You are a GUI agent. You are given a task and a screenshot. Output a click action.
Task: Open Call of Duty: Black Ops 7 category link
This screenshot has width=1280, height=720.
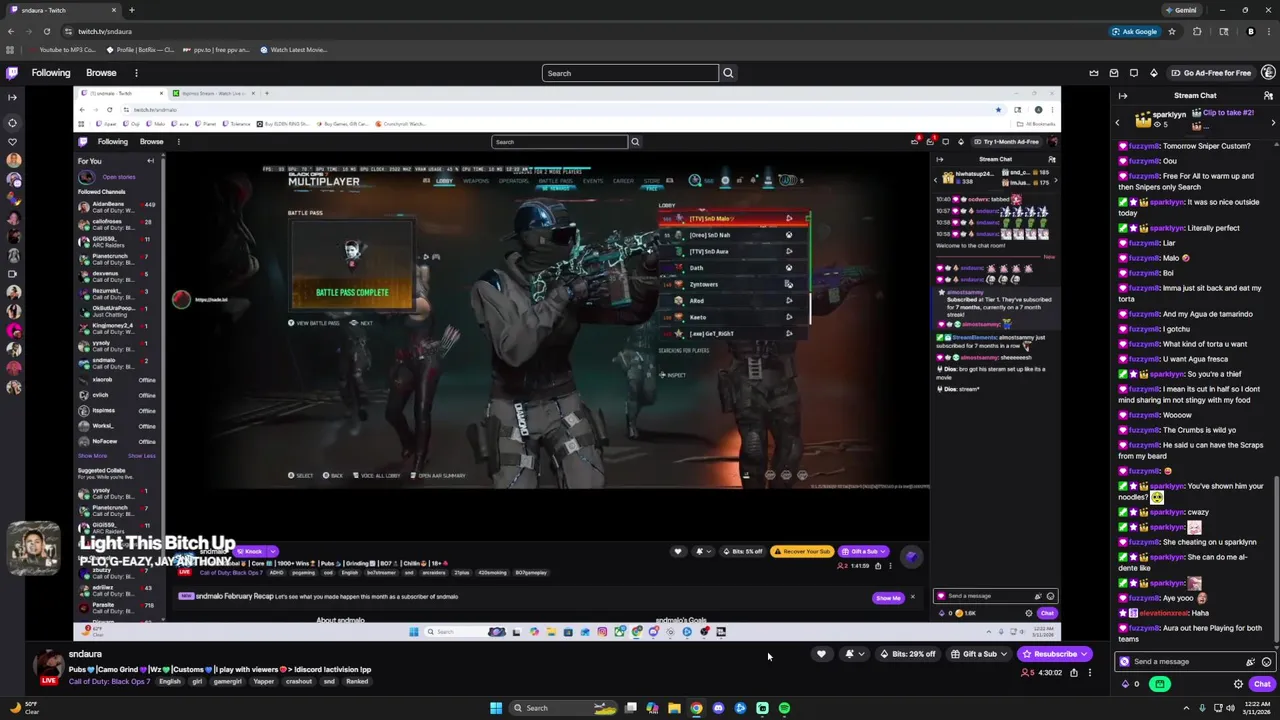click(109, 682)
